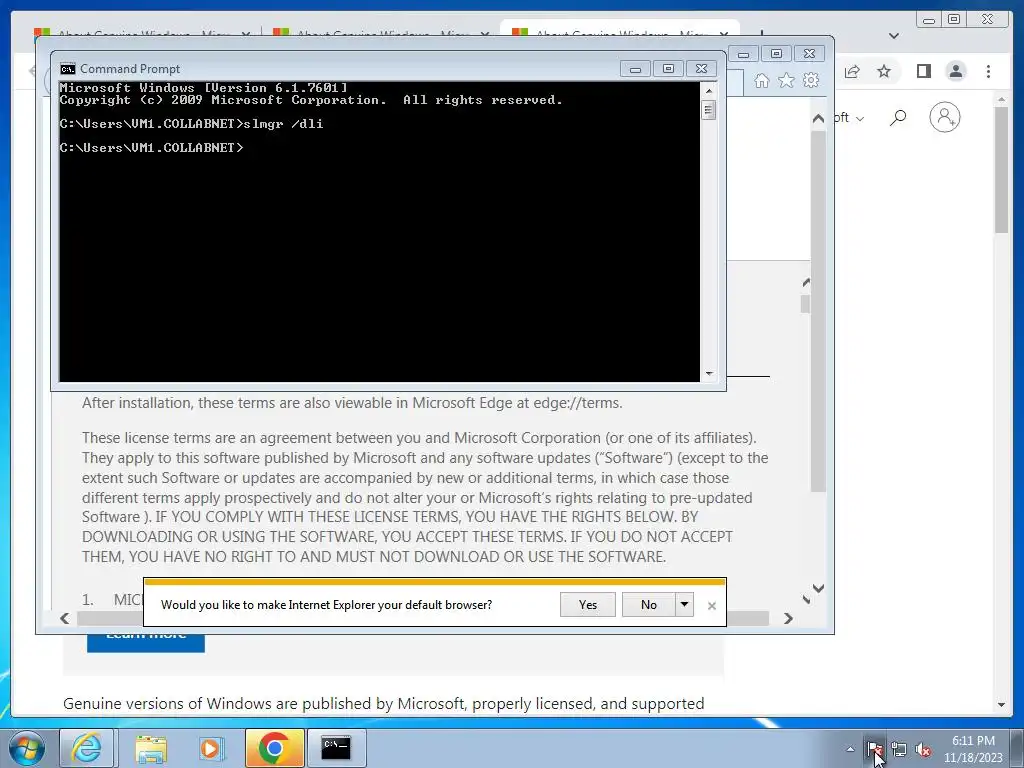The height and width of the screenshot is (768, 1024).
Task: IE page horizontal scroll right arrow
Action: [788, 618]
